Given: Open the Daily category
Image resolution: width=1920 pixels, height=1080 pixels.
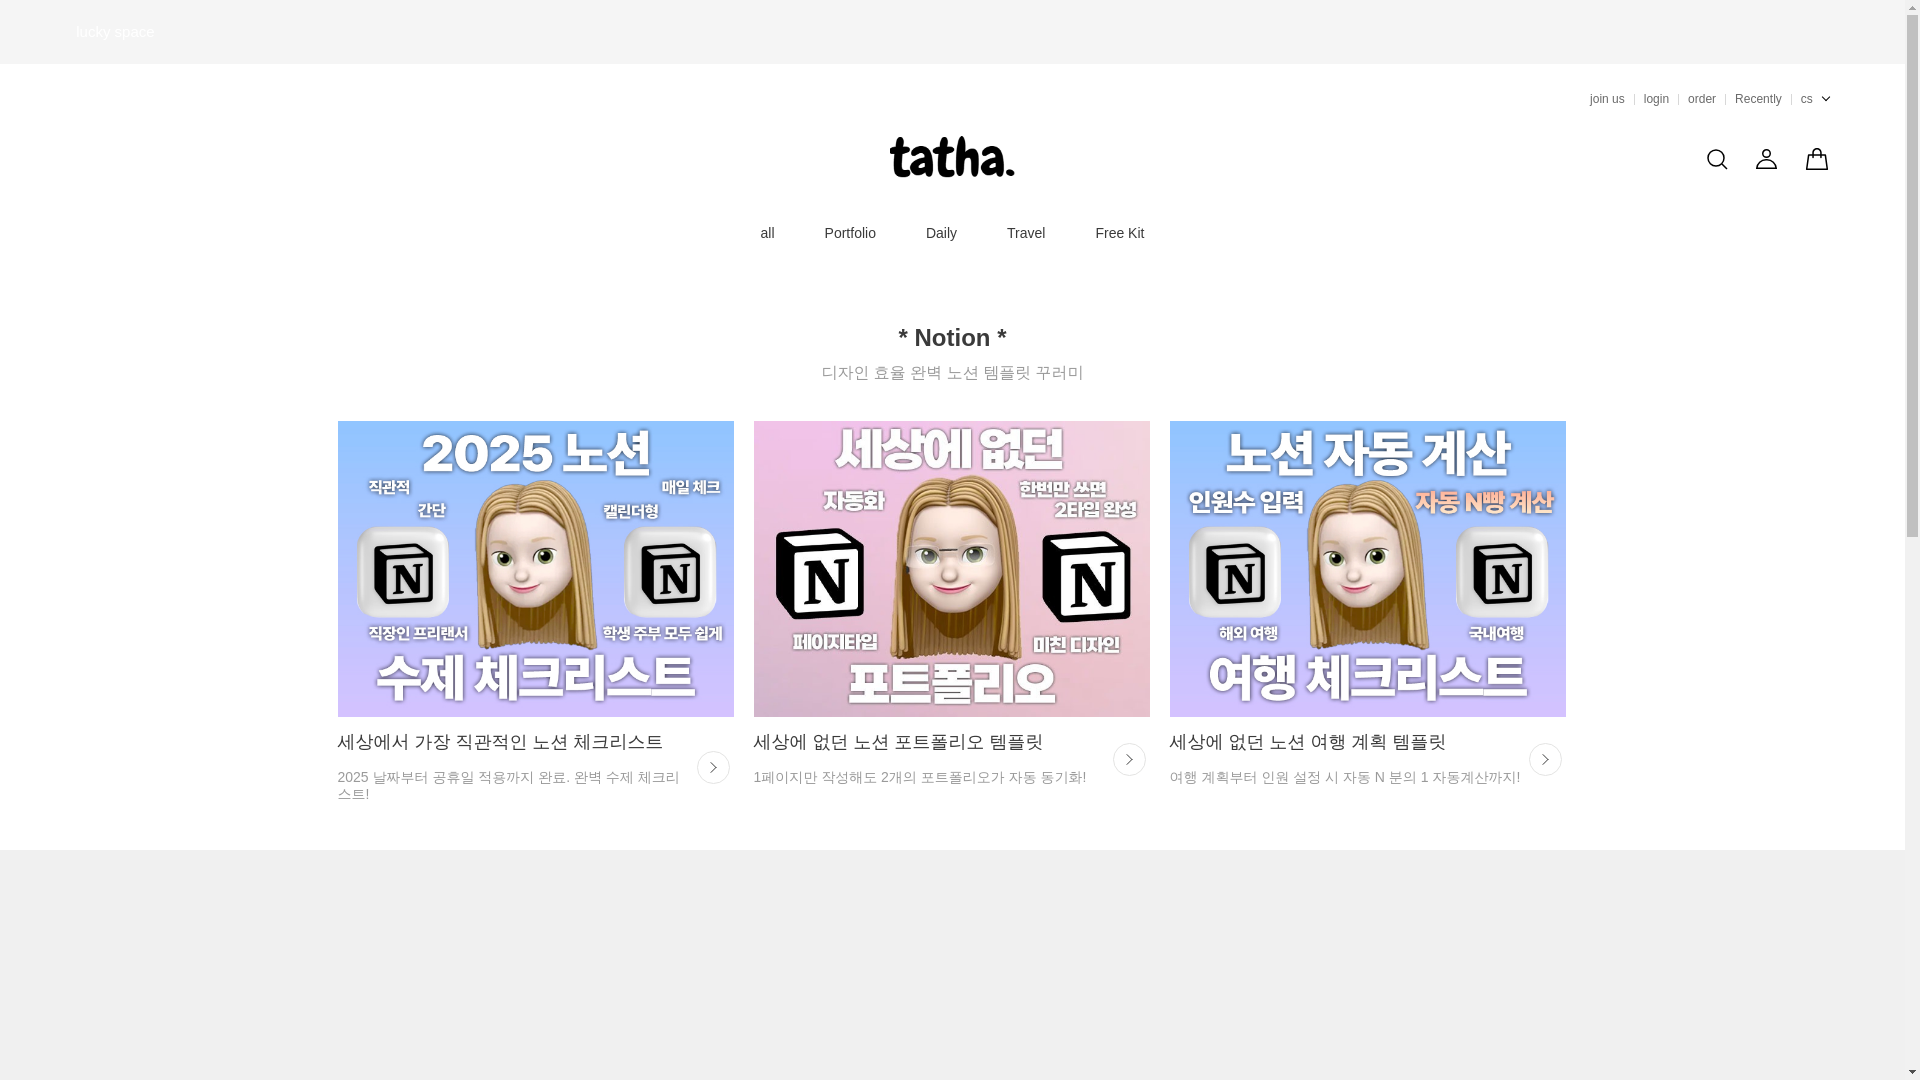Looking at the screenshot, I should click(x=941, y=233).
